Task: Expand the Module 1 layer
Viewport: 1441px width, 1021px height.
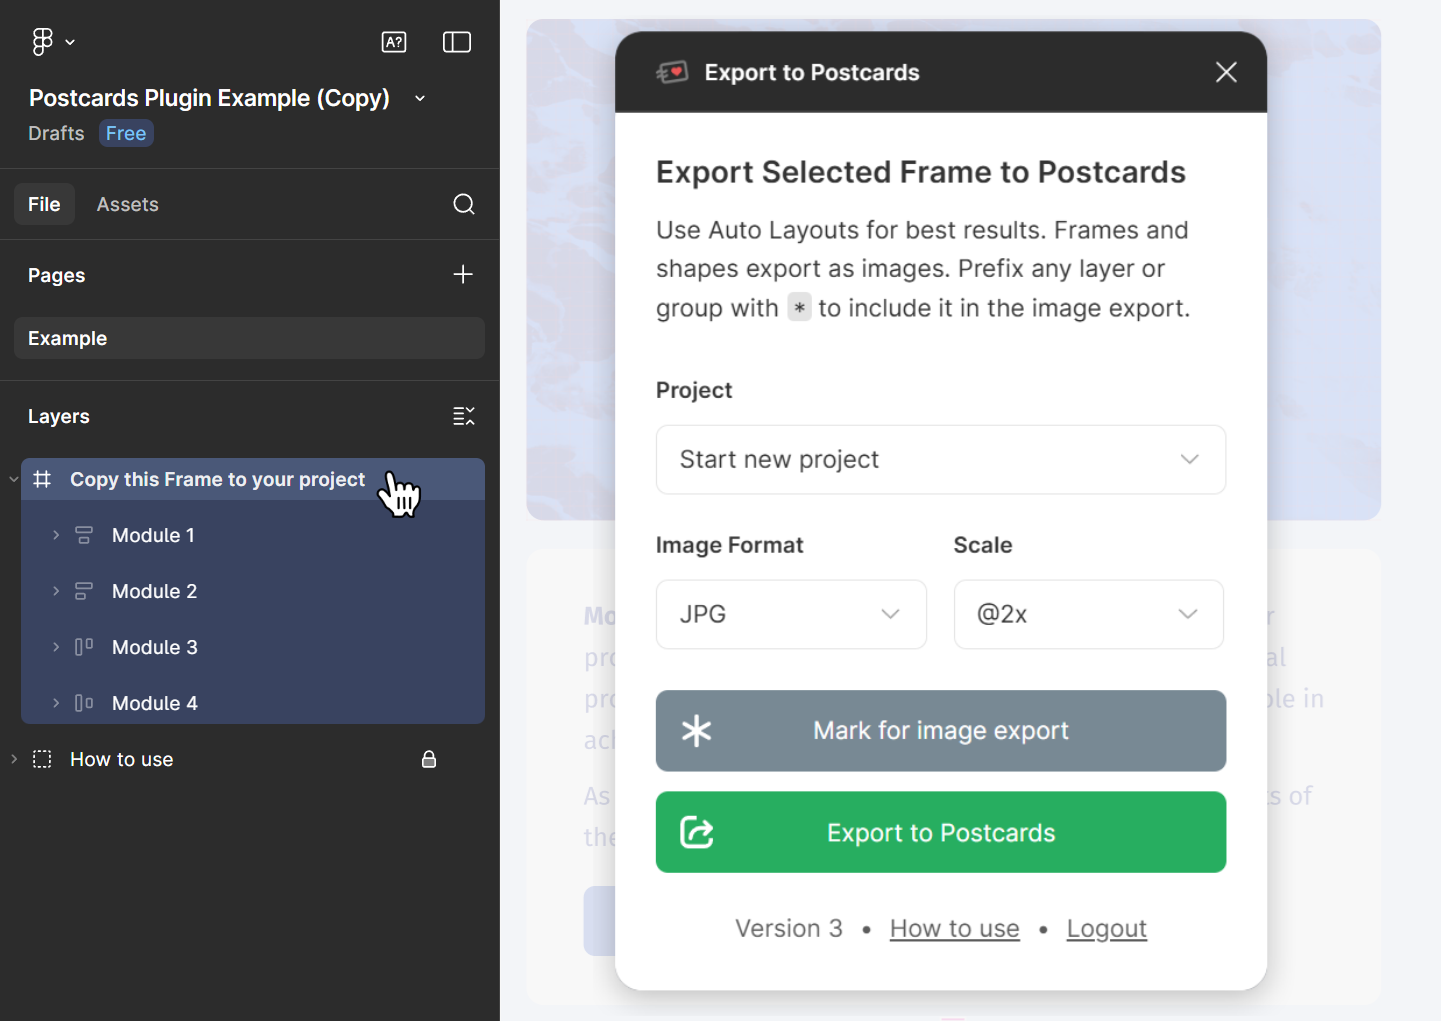Action: click(x=56, y=536)
